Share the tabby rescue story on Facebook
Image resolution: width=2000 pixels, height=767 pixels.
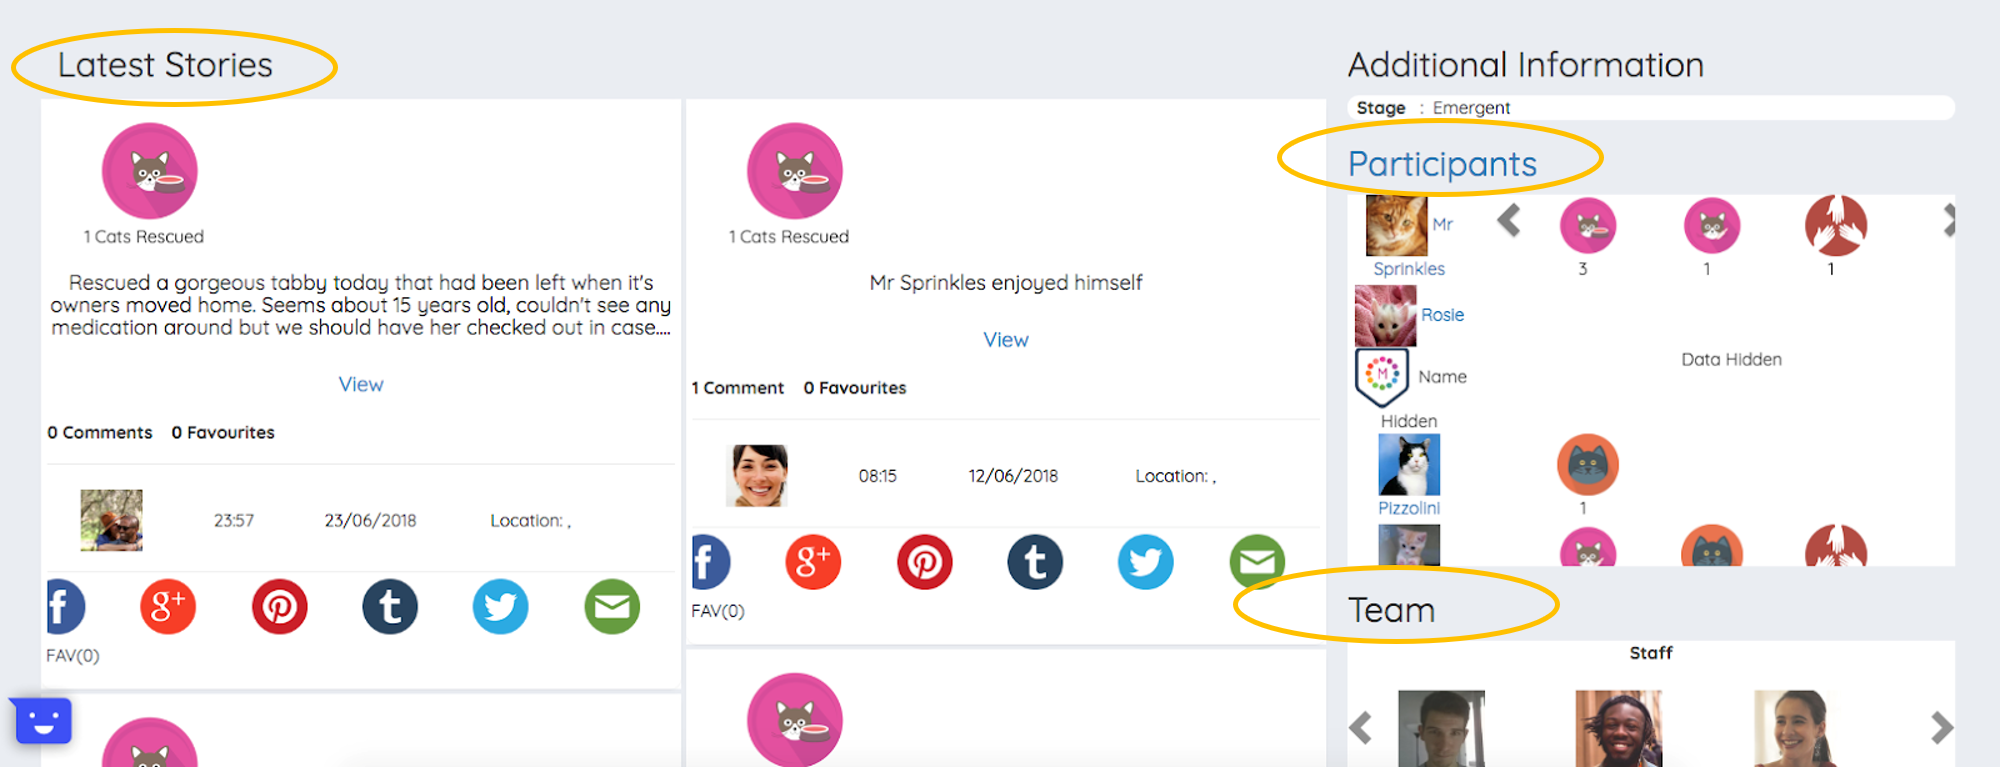pos(65,607)
